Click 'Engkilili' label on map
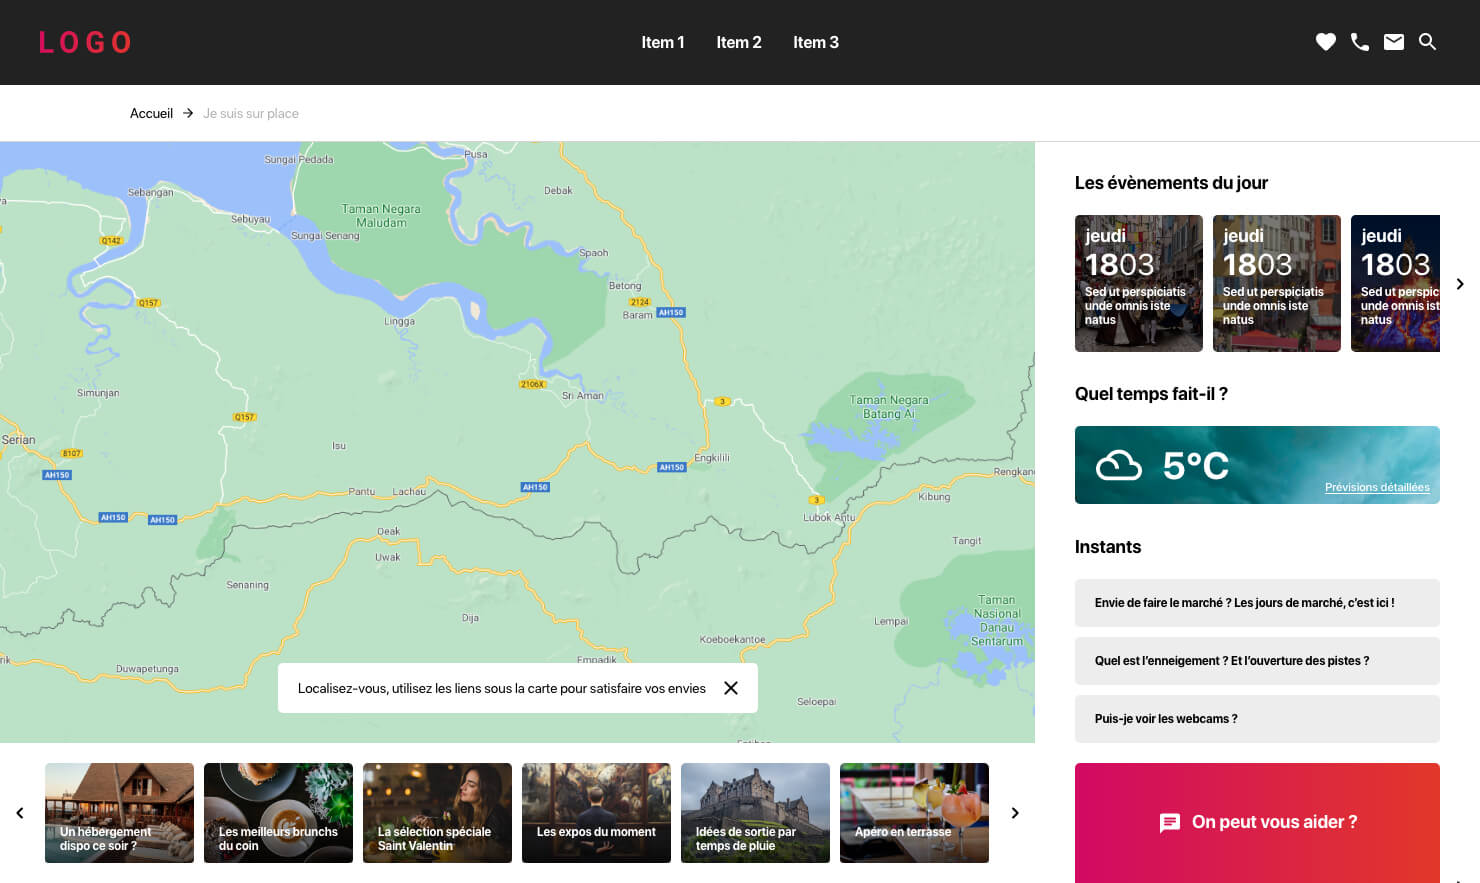This screenshot has width=1480, height=883. (712, 457)
